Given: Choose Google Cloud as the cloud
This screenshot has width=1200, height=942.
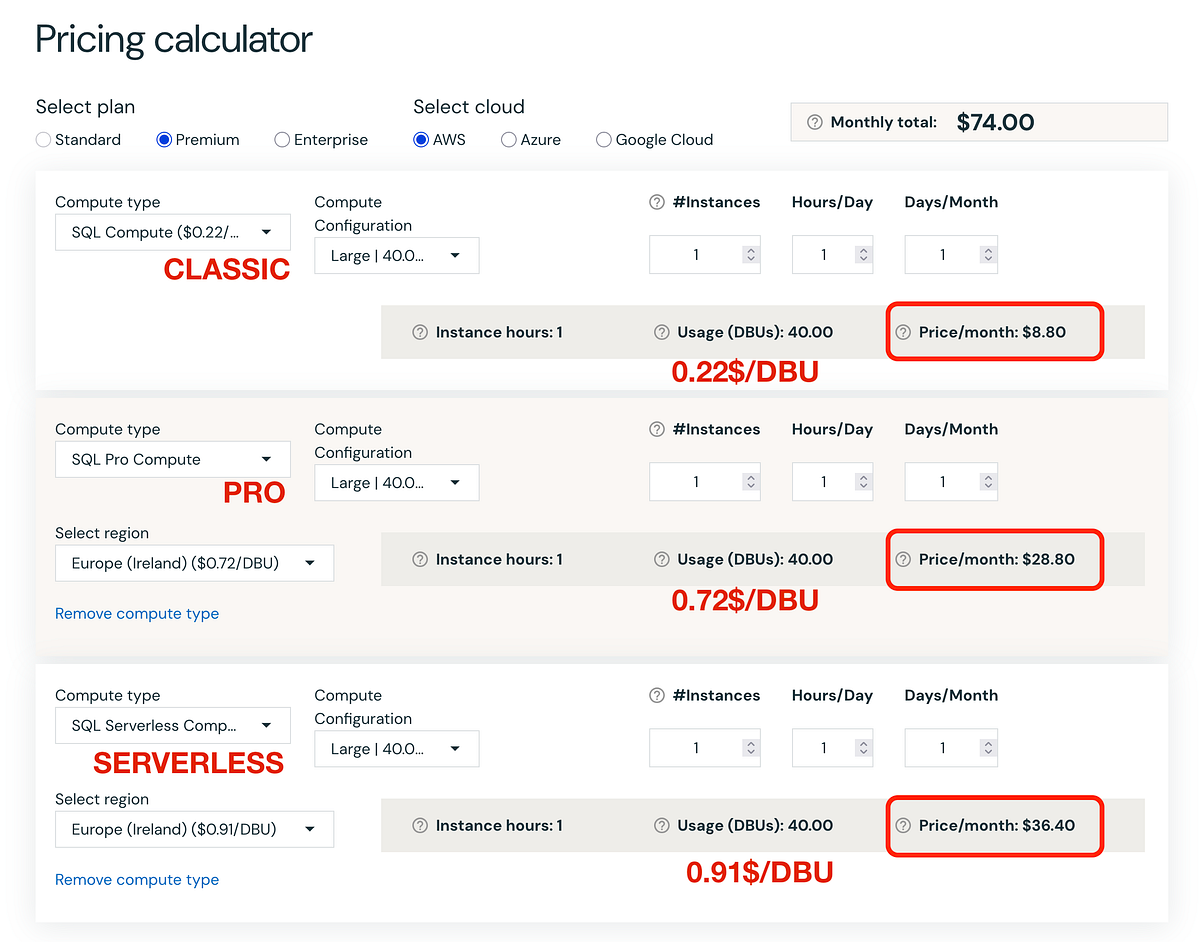Looking at the screenshot, I should tap(603, 140).
